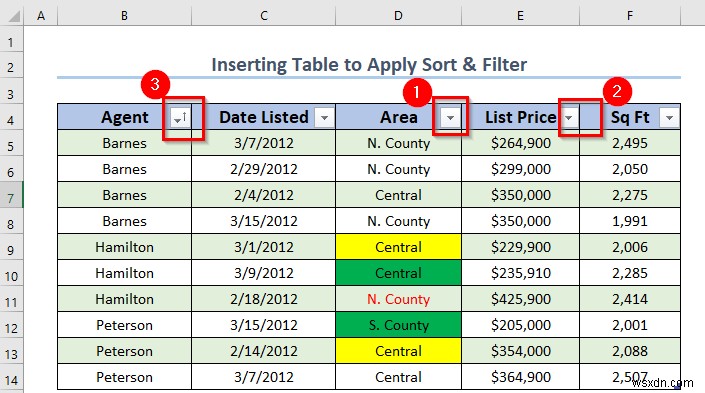Select the cell containing 2,050
The image size is (705, 393).
coord(630,169)
